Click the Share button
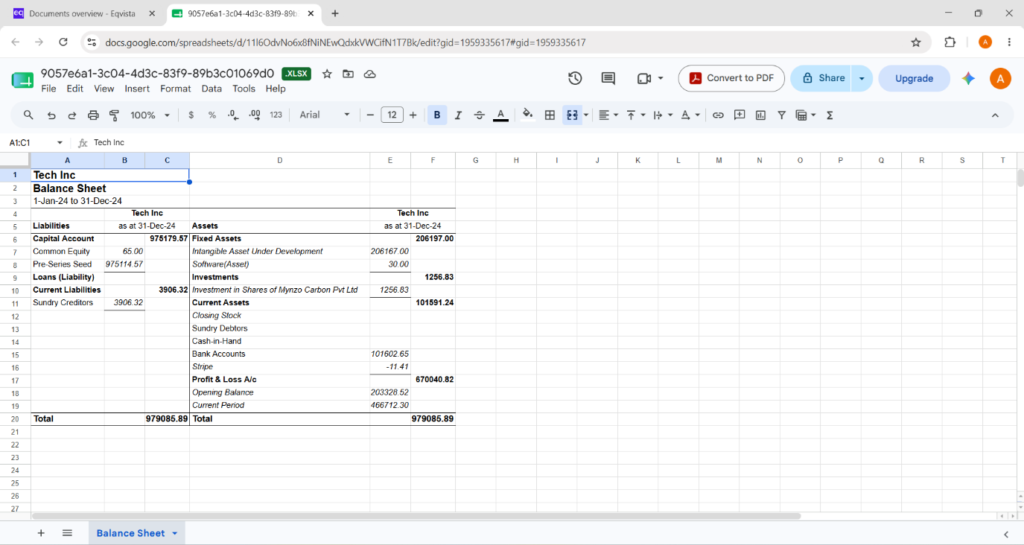Screen dimensions: 1024x545 [x=822, y=78]
